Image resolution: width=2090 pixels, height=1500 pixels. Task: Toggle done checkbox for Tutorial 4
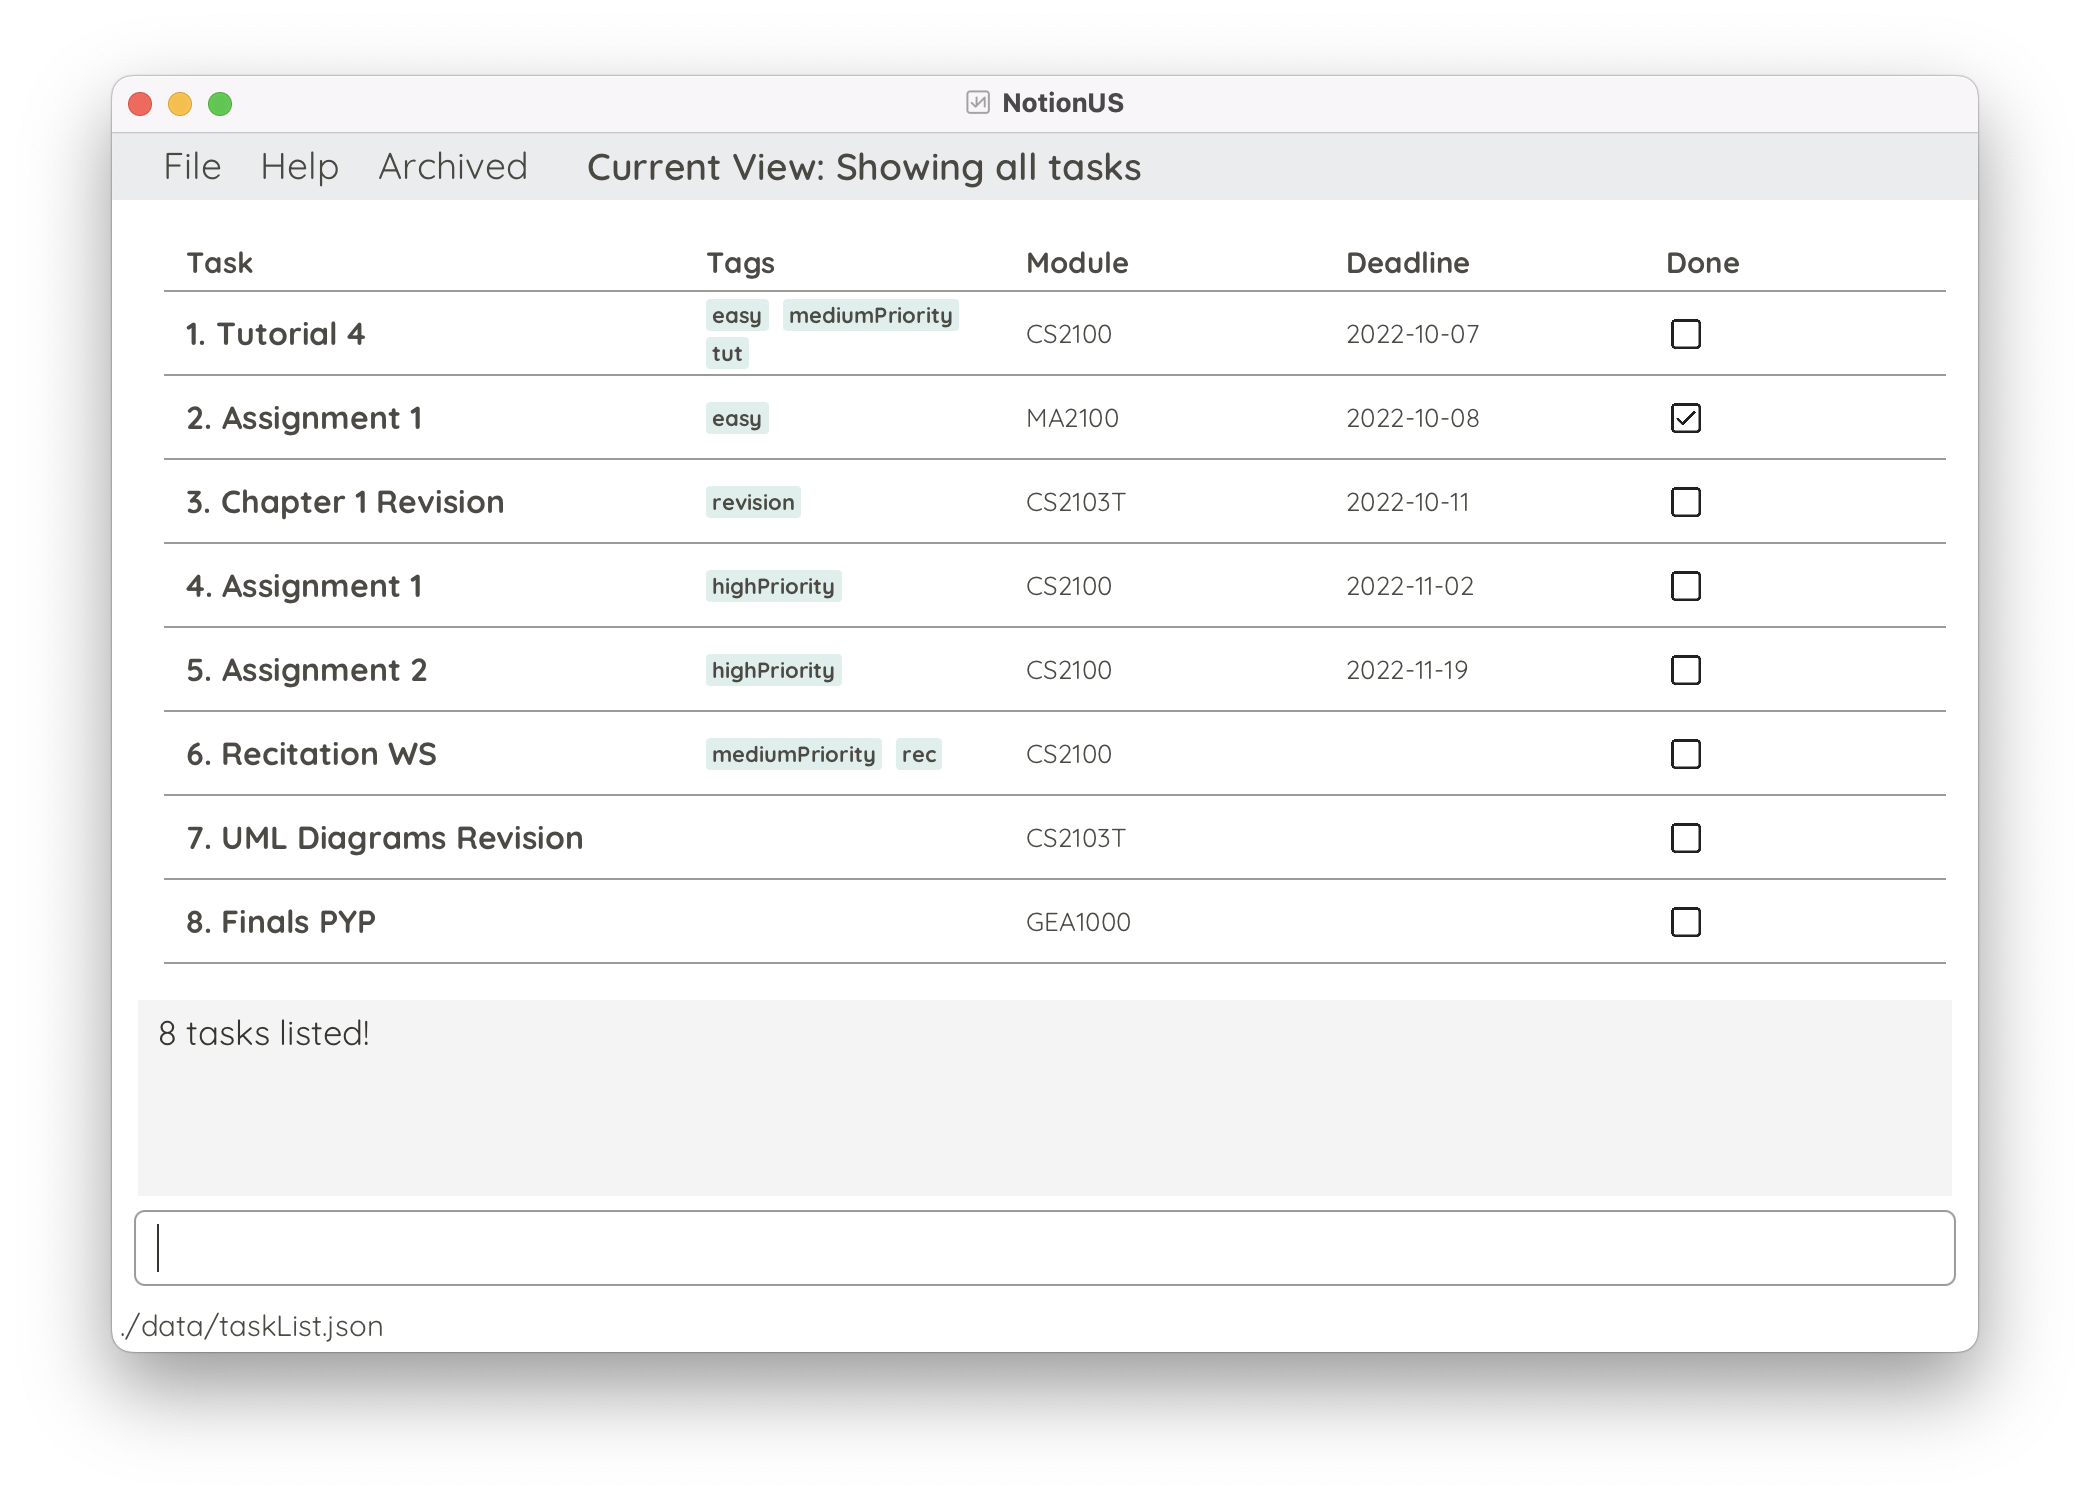point(1683,333)
